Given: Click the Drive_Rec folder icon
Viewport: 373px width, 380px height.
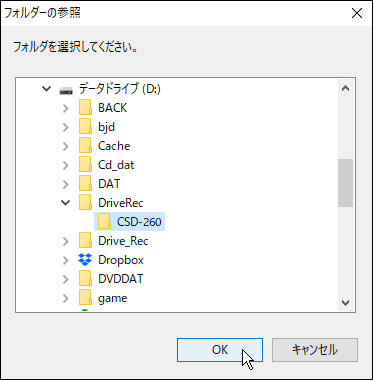Looking at the screenshot, I should [x=85, y=241].
